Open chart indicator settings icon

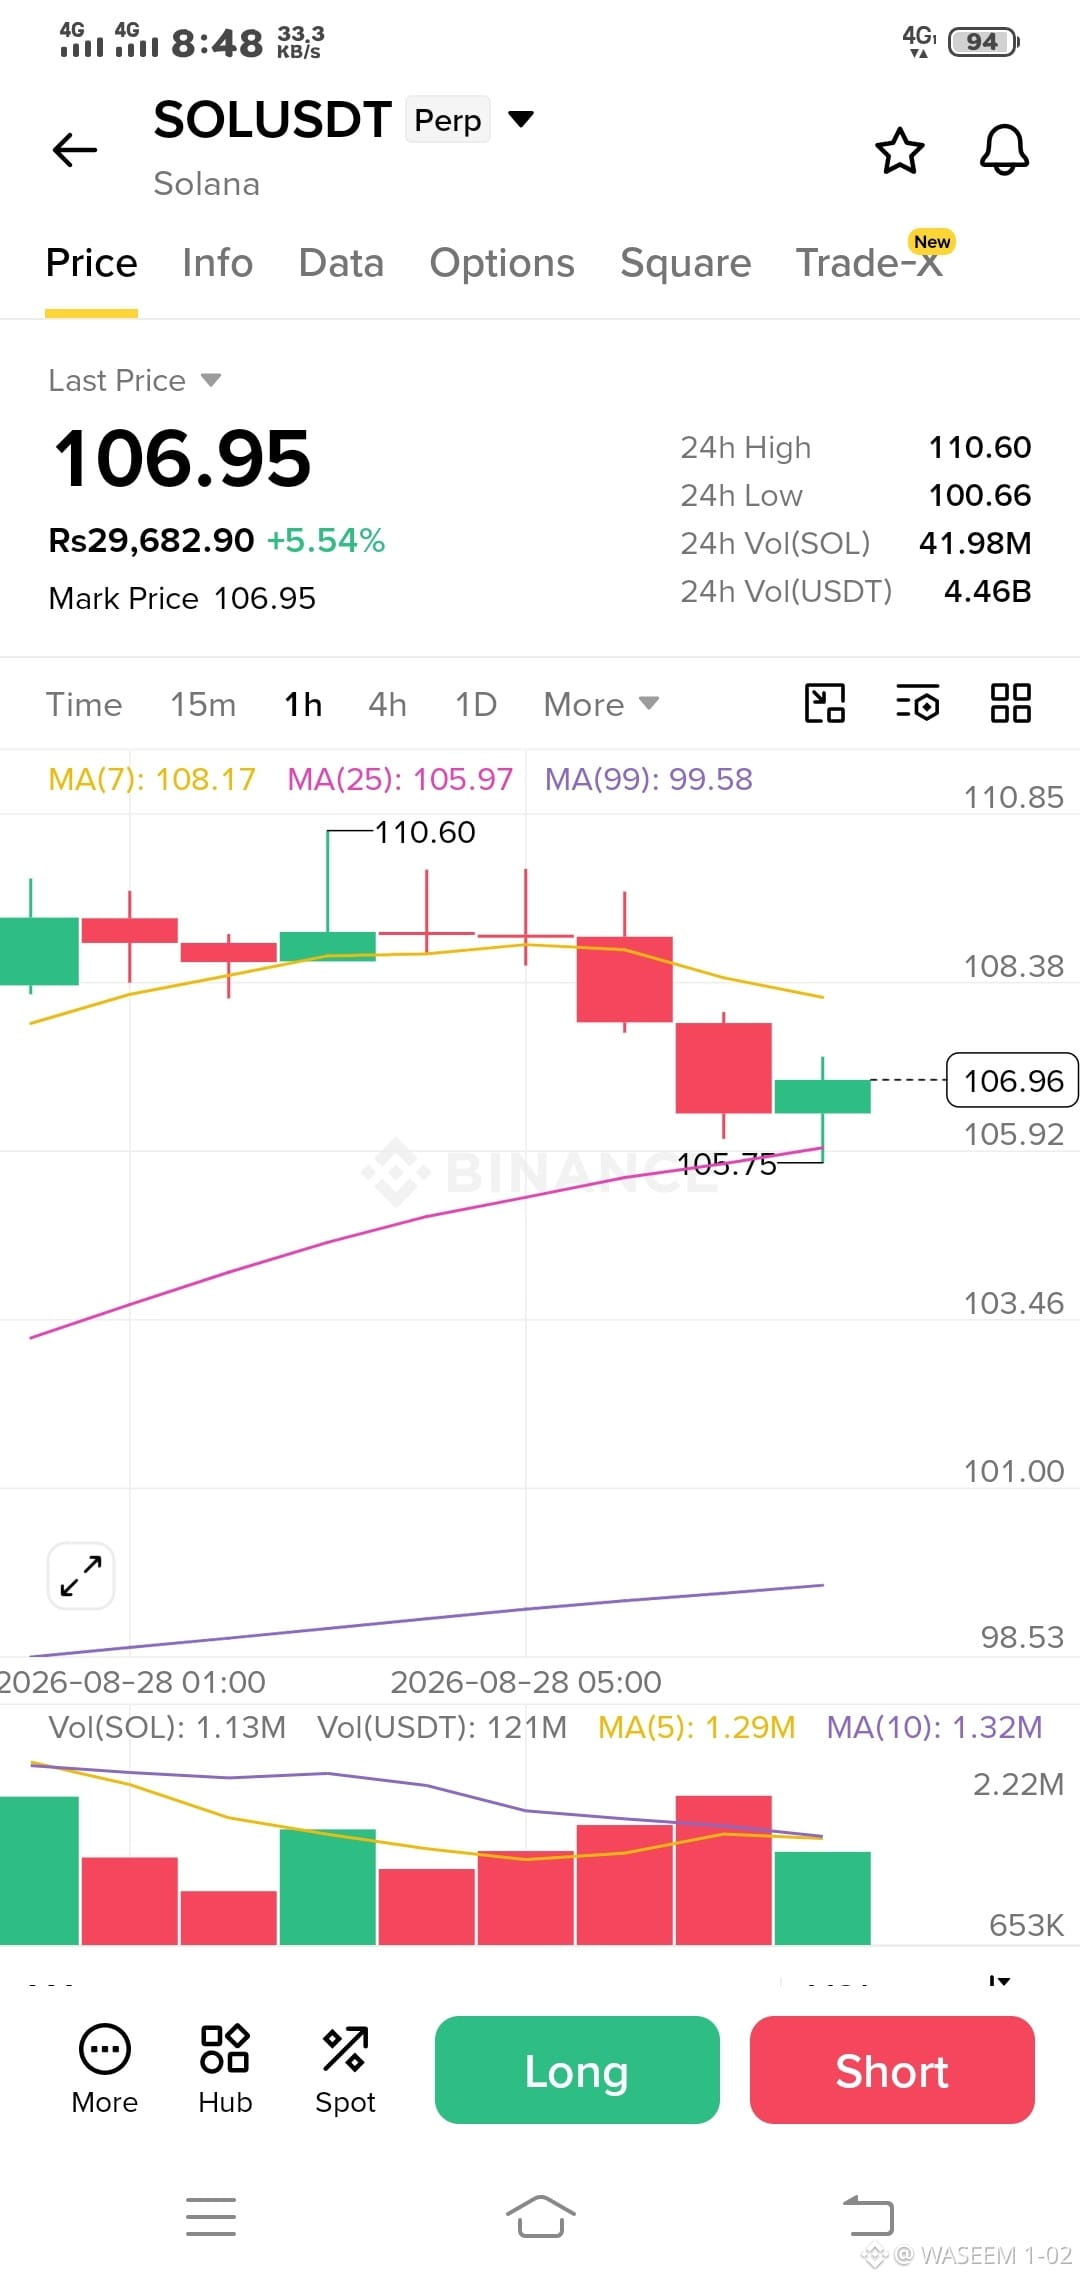coord(917,703)
